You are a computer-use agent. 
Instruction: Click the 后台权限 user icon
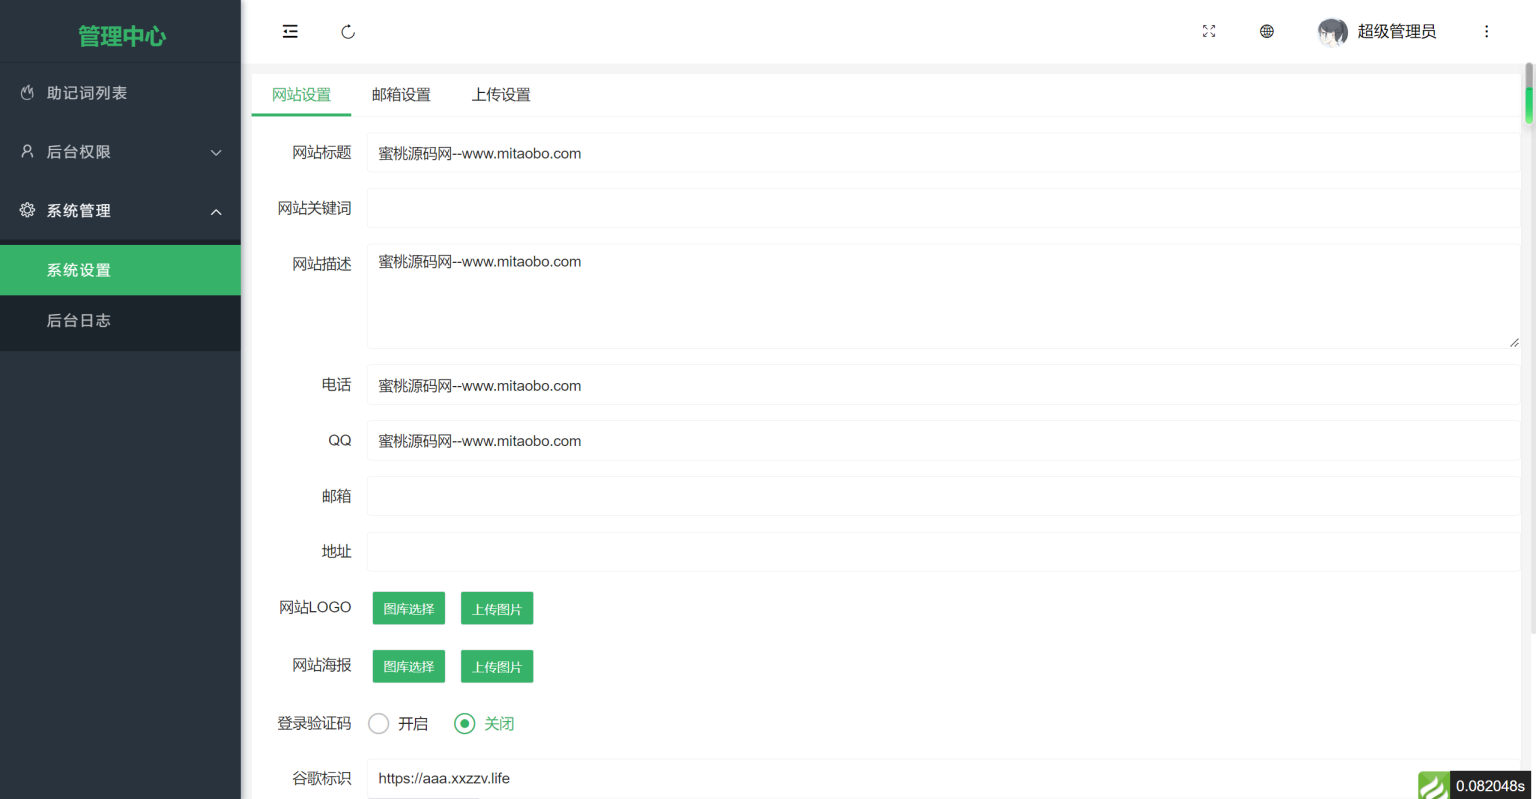tap(26, 151)
